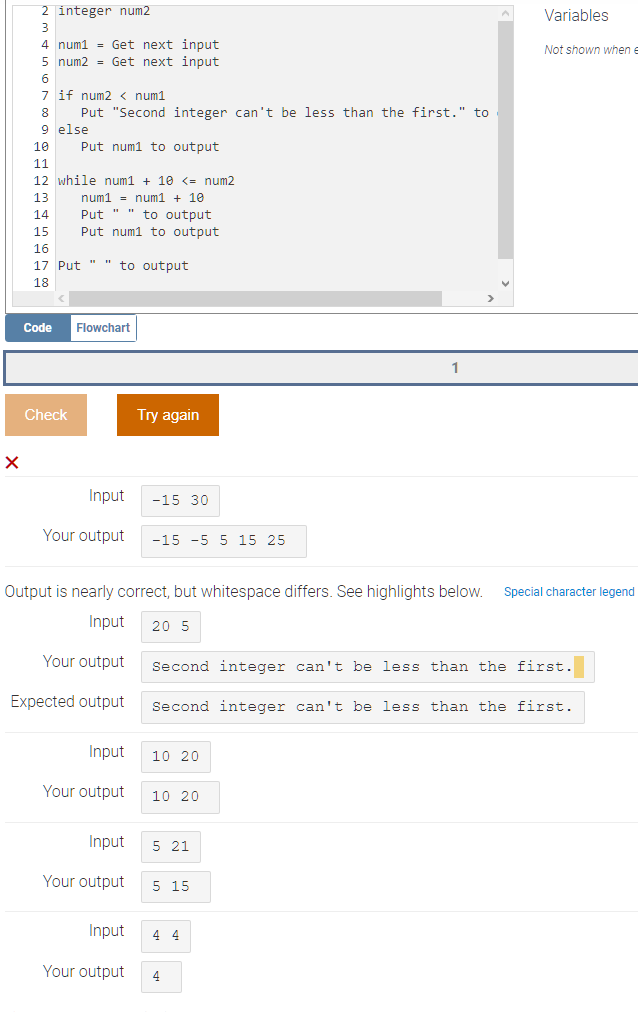This screenshot has height=1012, width=638.
Task: Click output box '5 15'
Action: (x=176, y=887)
